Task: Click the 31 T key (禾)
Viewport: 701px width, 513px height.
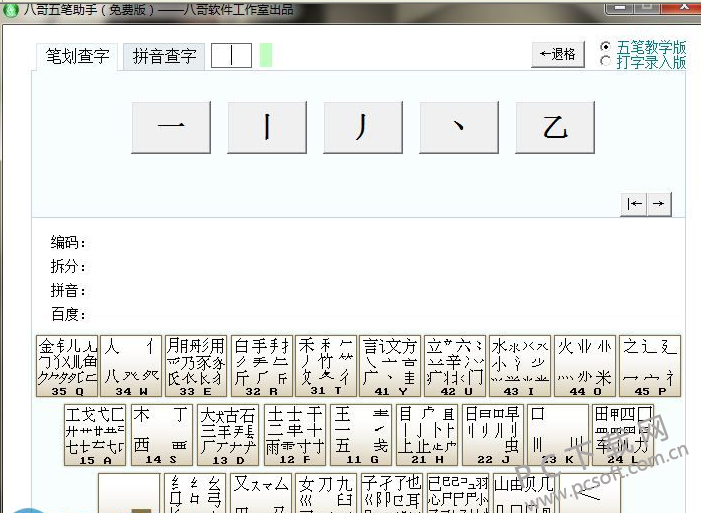Action: (326, 366)
